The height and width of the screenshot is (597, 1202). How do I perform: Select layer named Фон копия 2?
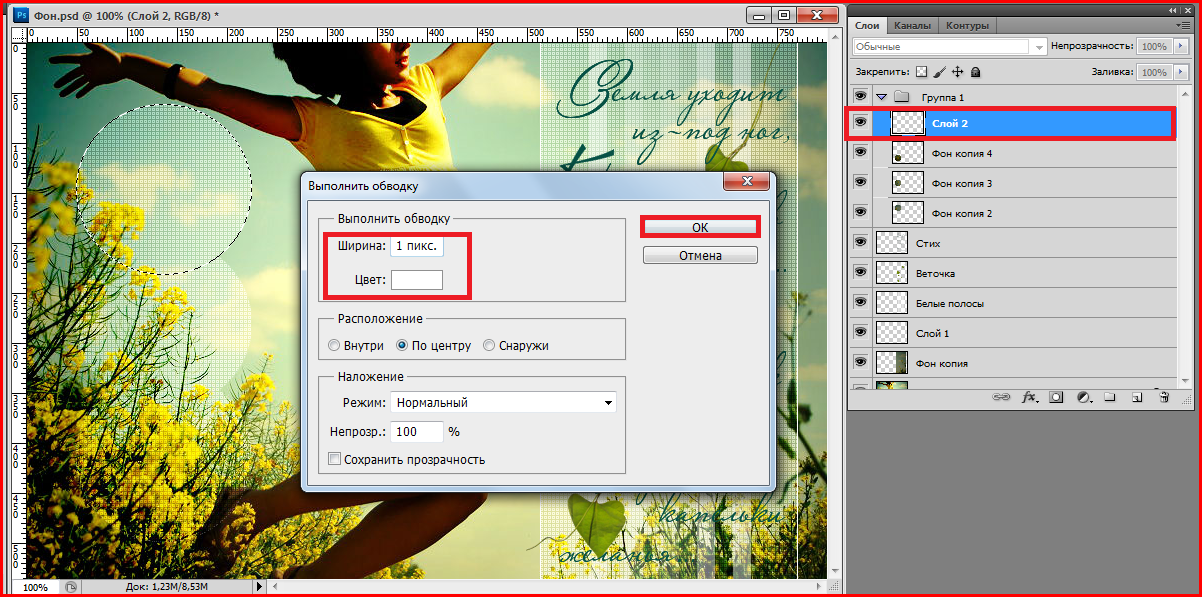click(x=961, y=213)
